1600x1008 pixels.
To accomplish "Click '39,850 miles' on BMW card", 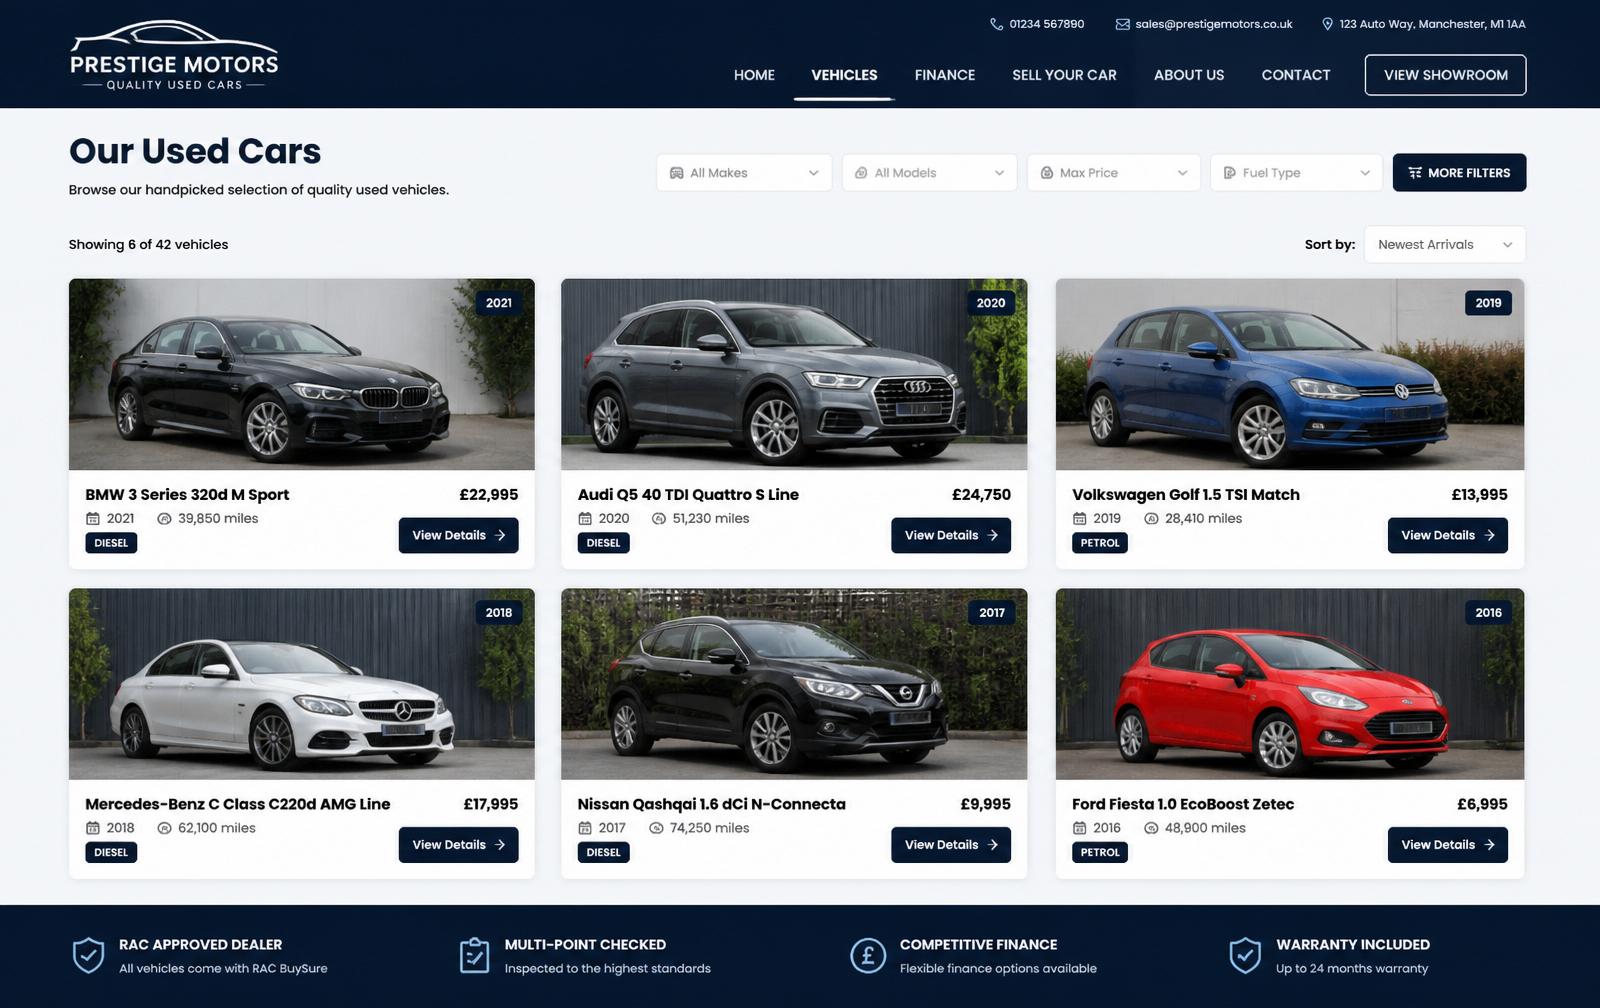I will click(x=218, y=519).
